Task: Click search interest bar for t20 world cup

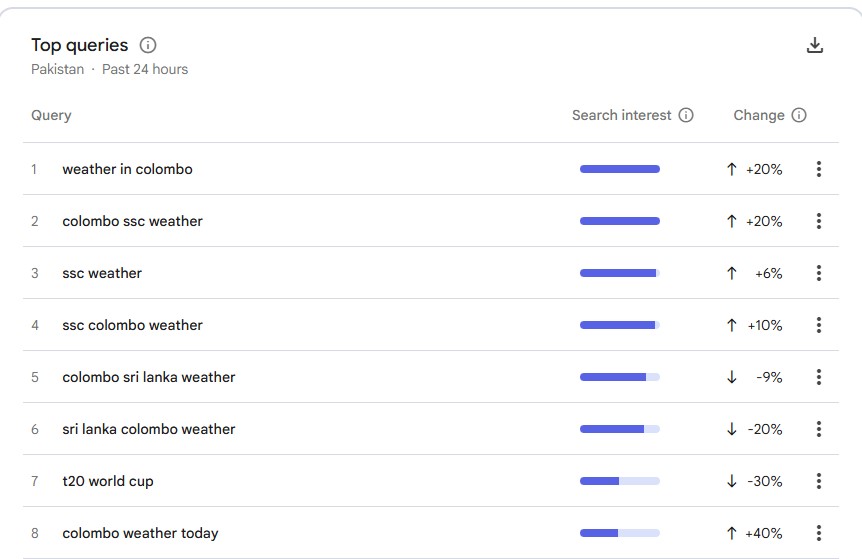Action: coord(619,481)
